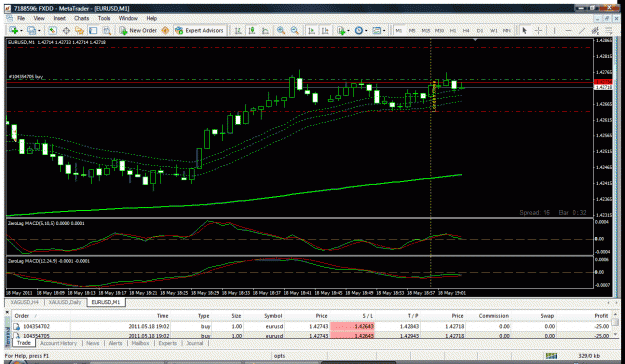Viewport: 625px width, 364px height.
Task: Switch to the XAGUSD,H4 chart tab
Action: tap(26, 302)
